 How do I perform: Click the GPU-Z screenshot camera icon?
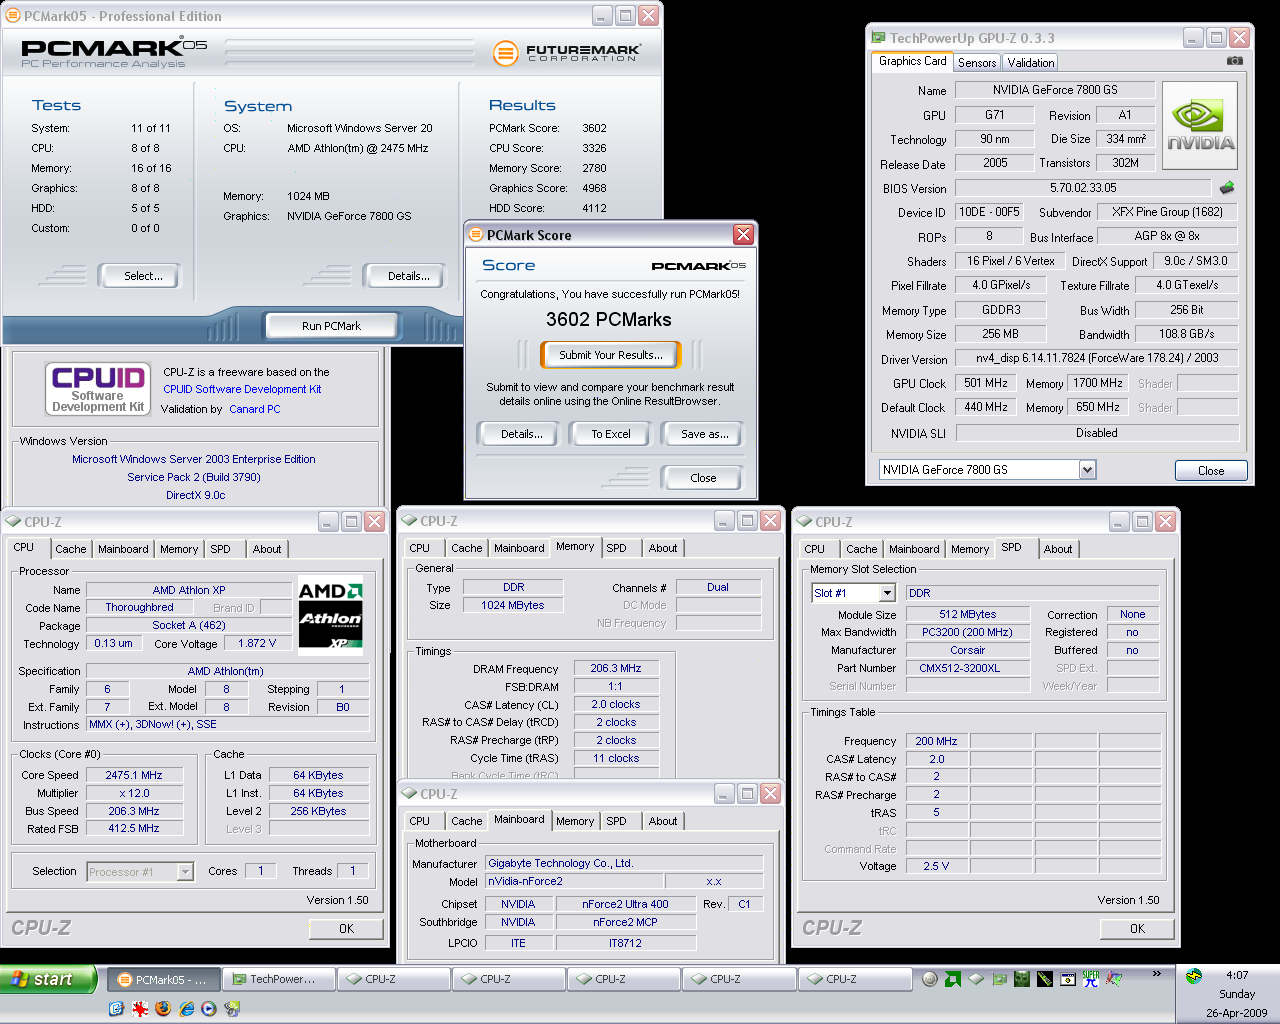click(1235, 61)
